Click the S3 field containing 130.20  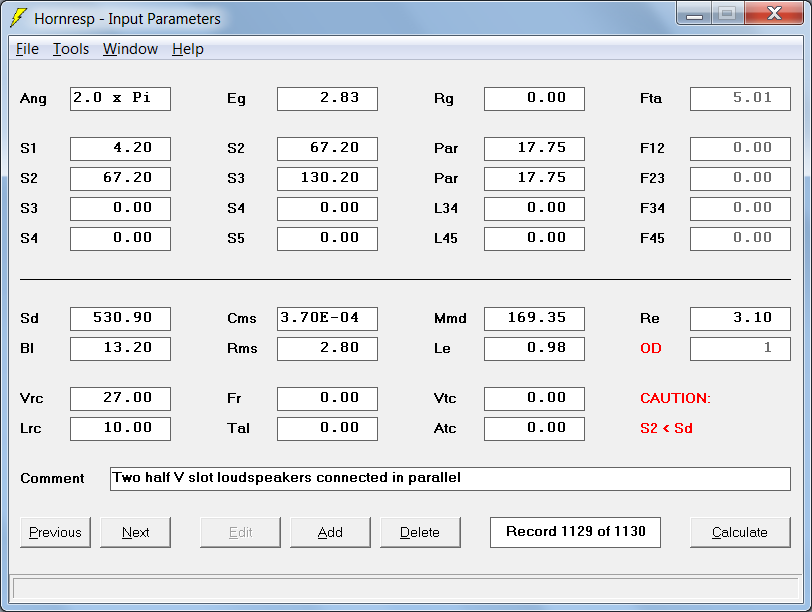pyautogui.click(x=327, y=179)
